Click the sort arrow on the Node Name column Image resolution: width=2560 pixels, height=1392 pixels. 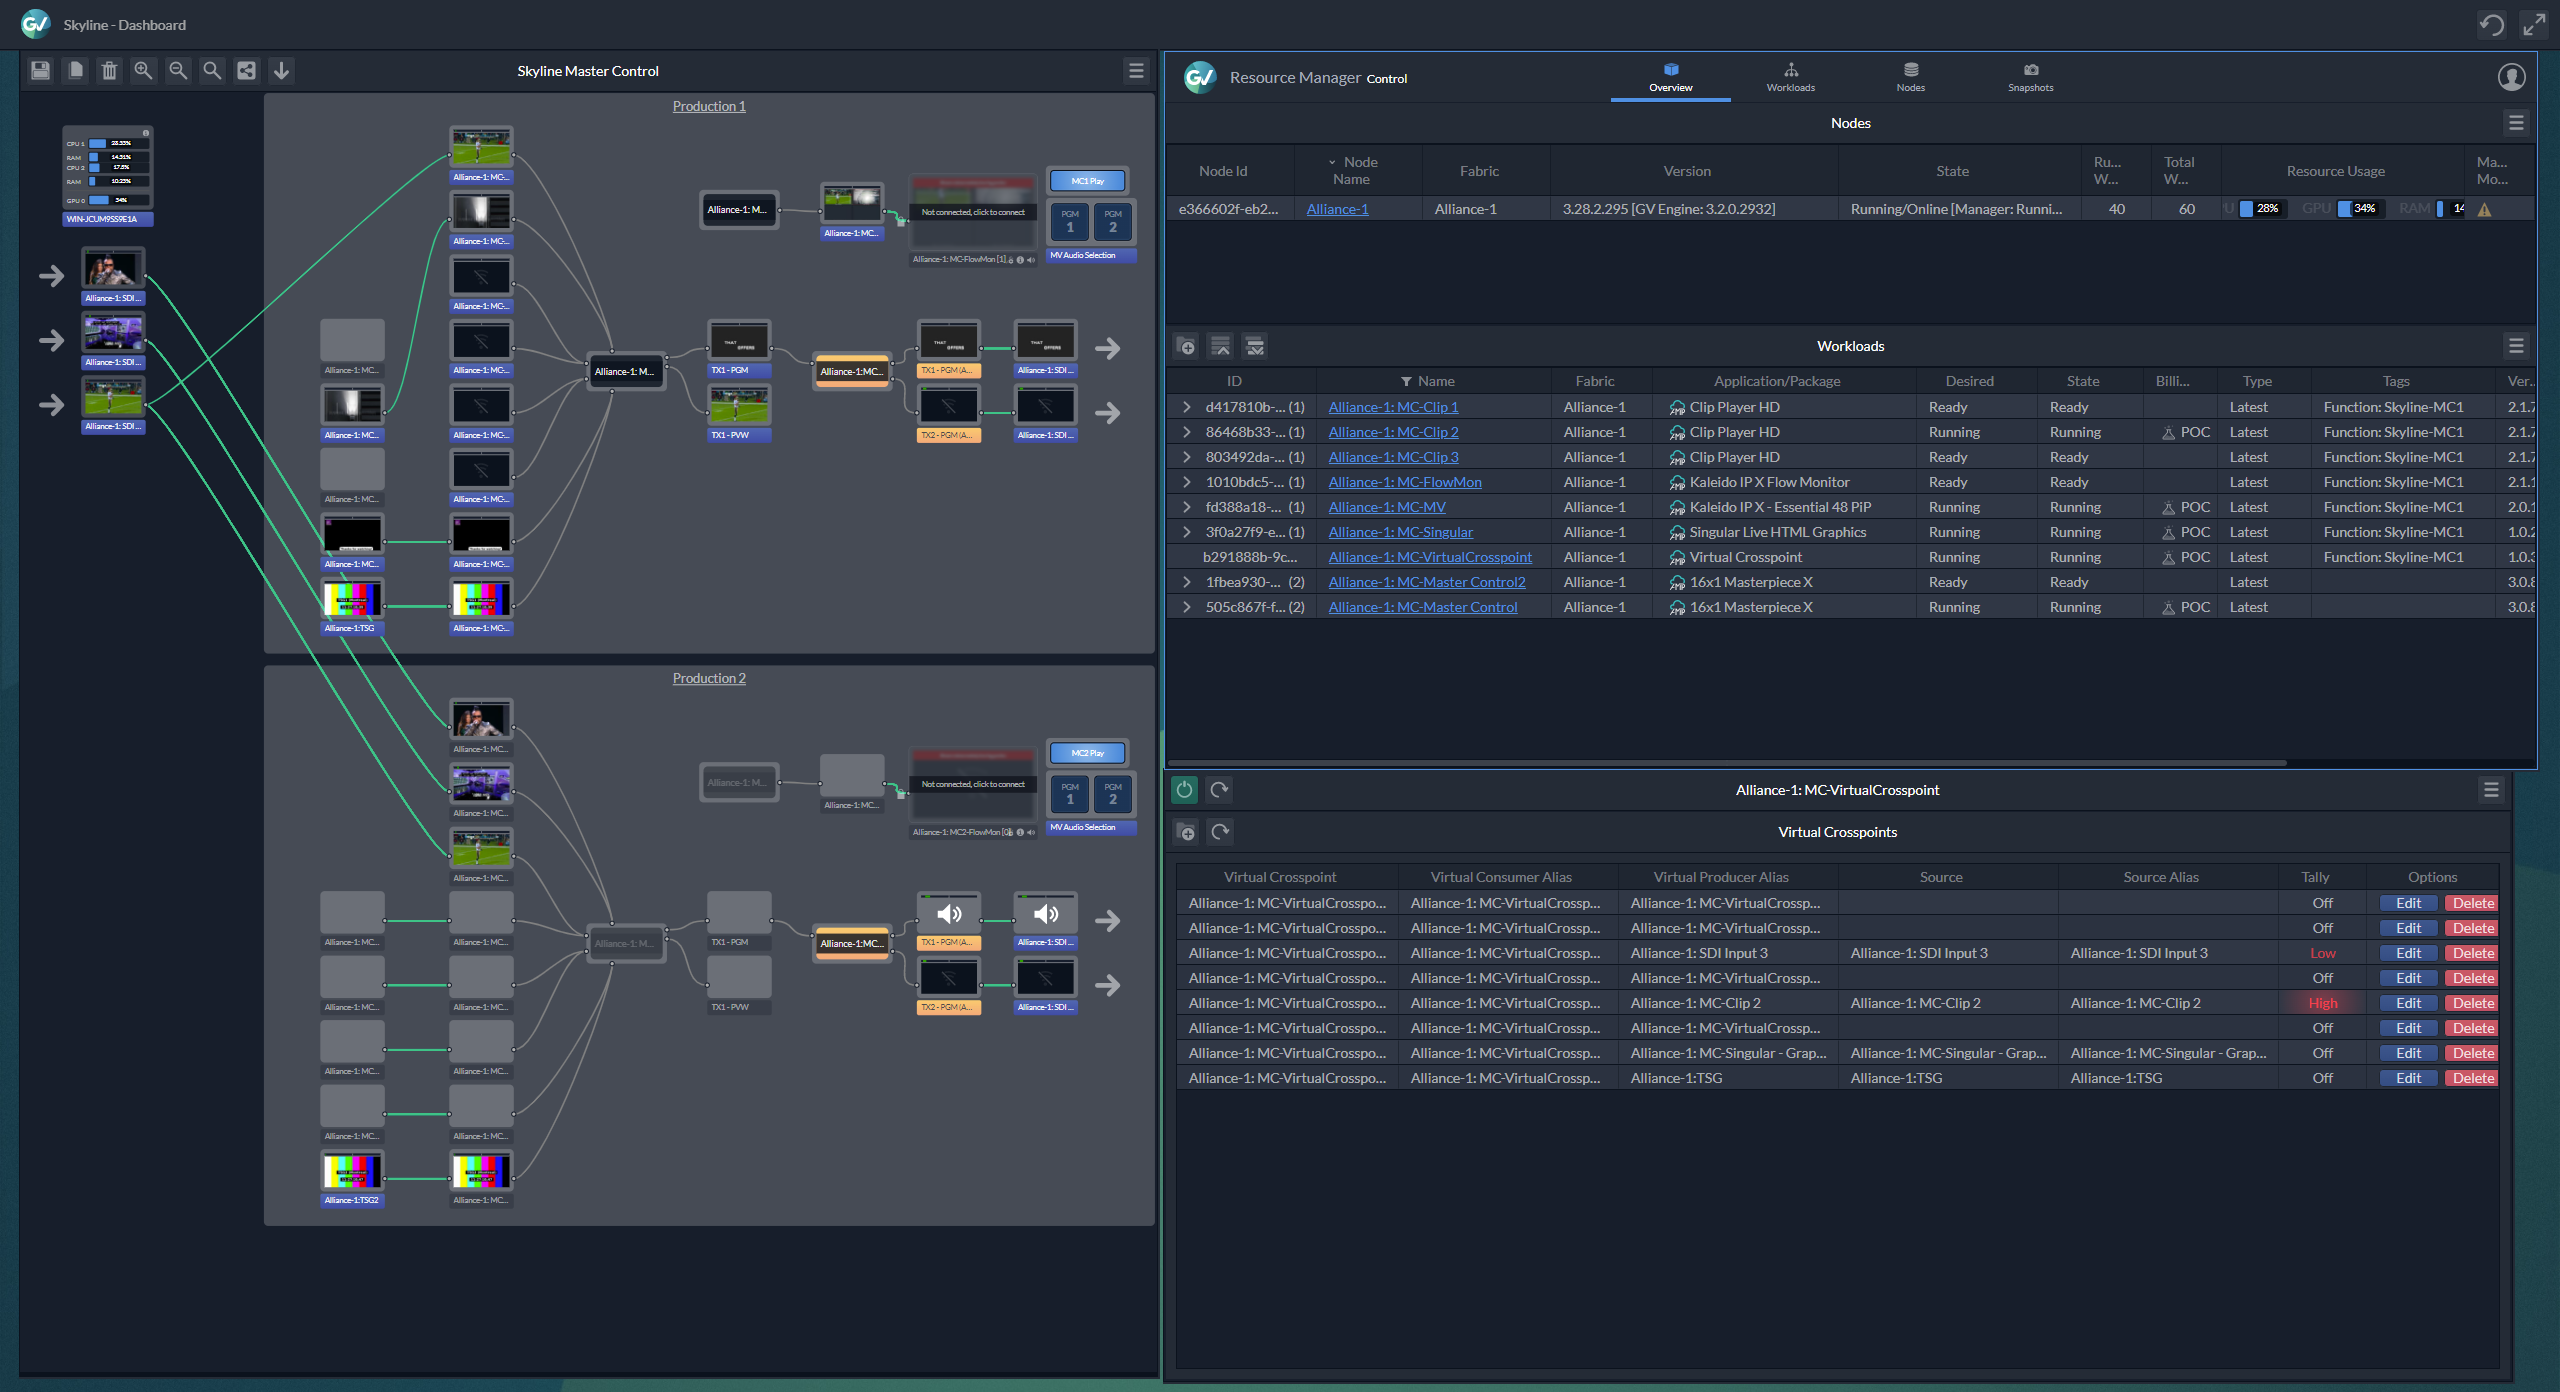(1332, 162)
